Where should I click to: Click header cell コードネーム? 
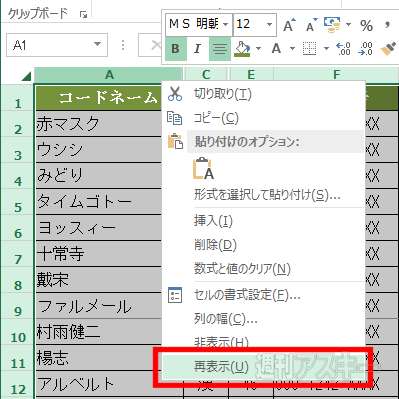(99, 98)
